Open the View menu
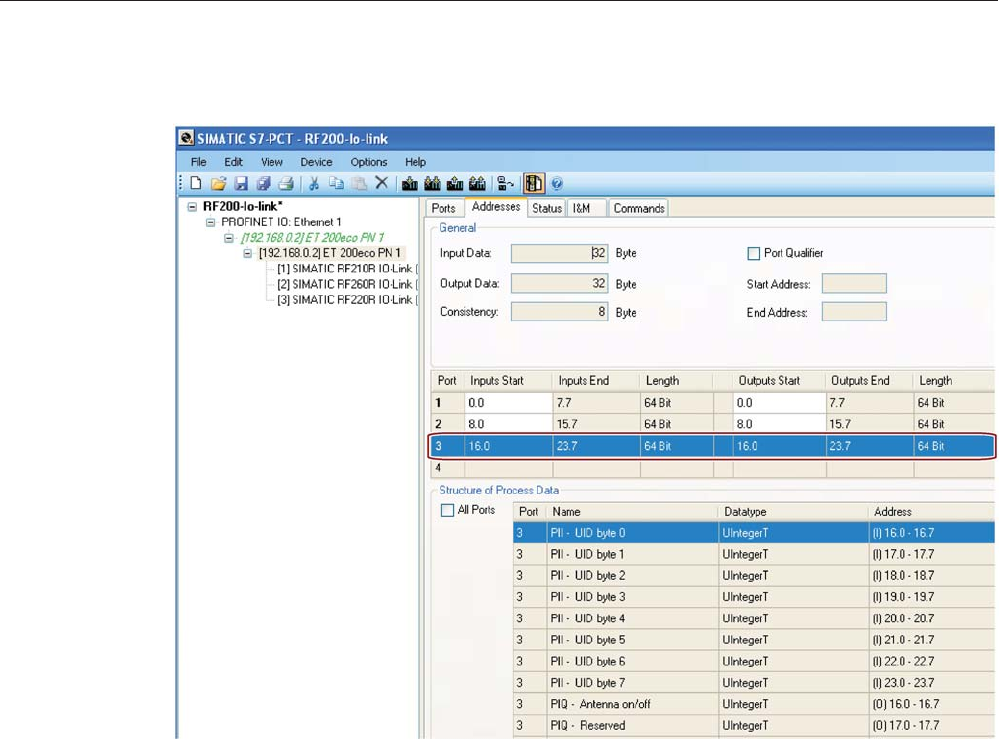 tap(272, 162)
